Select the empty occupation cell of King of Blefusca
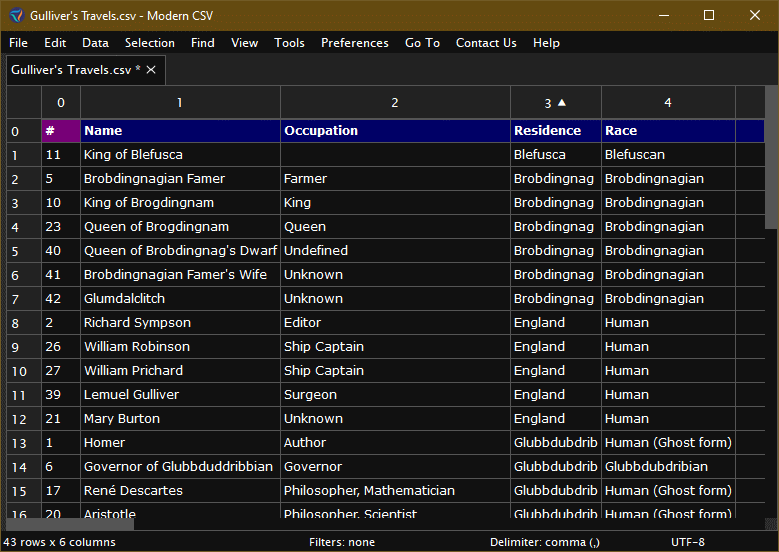Screen dimensions: 779x552 point(395,155)
